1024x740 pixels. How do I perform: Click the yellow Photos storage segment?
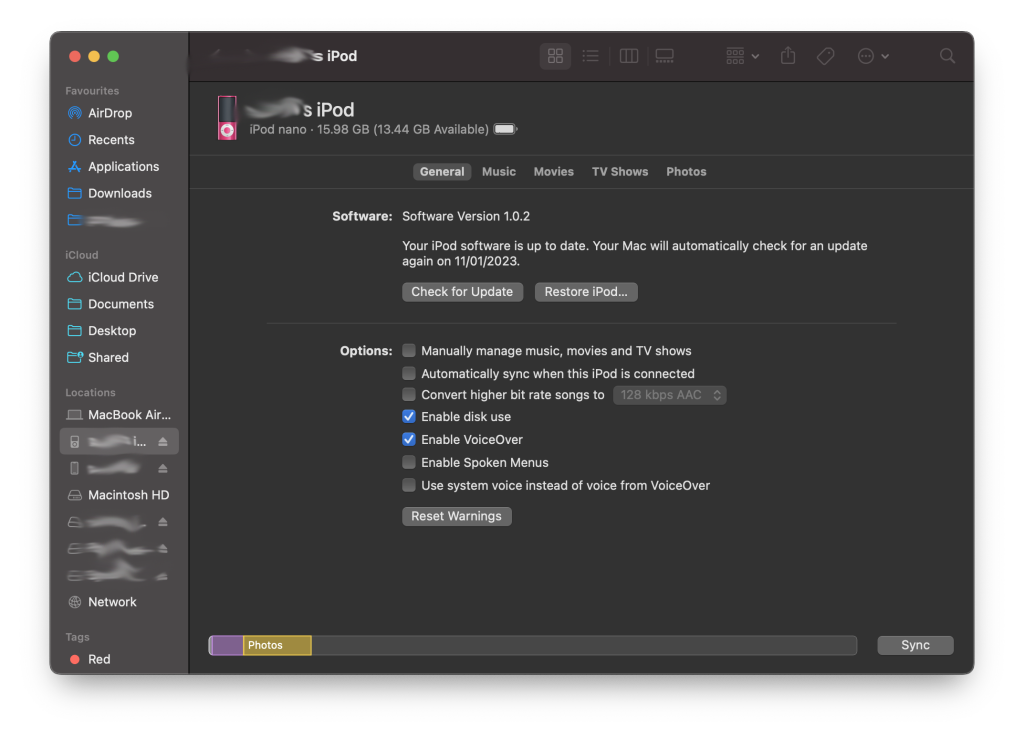tap(277, 645)
